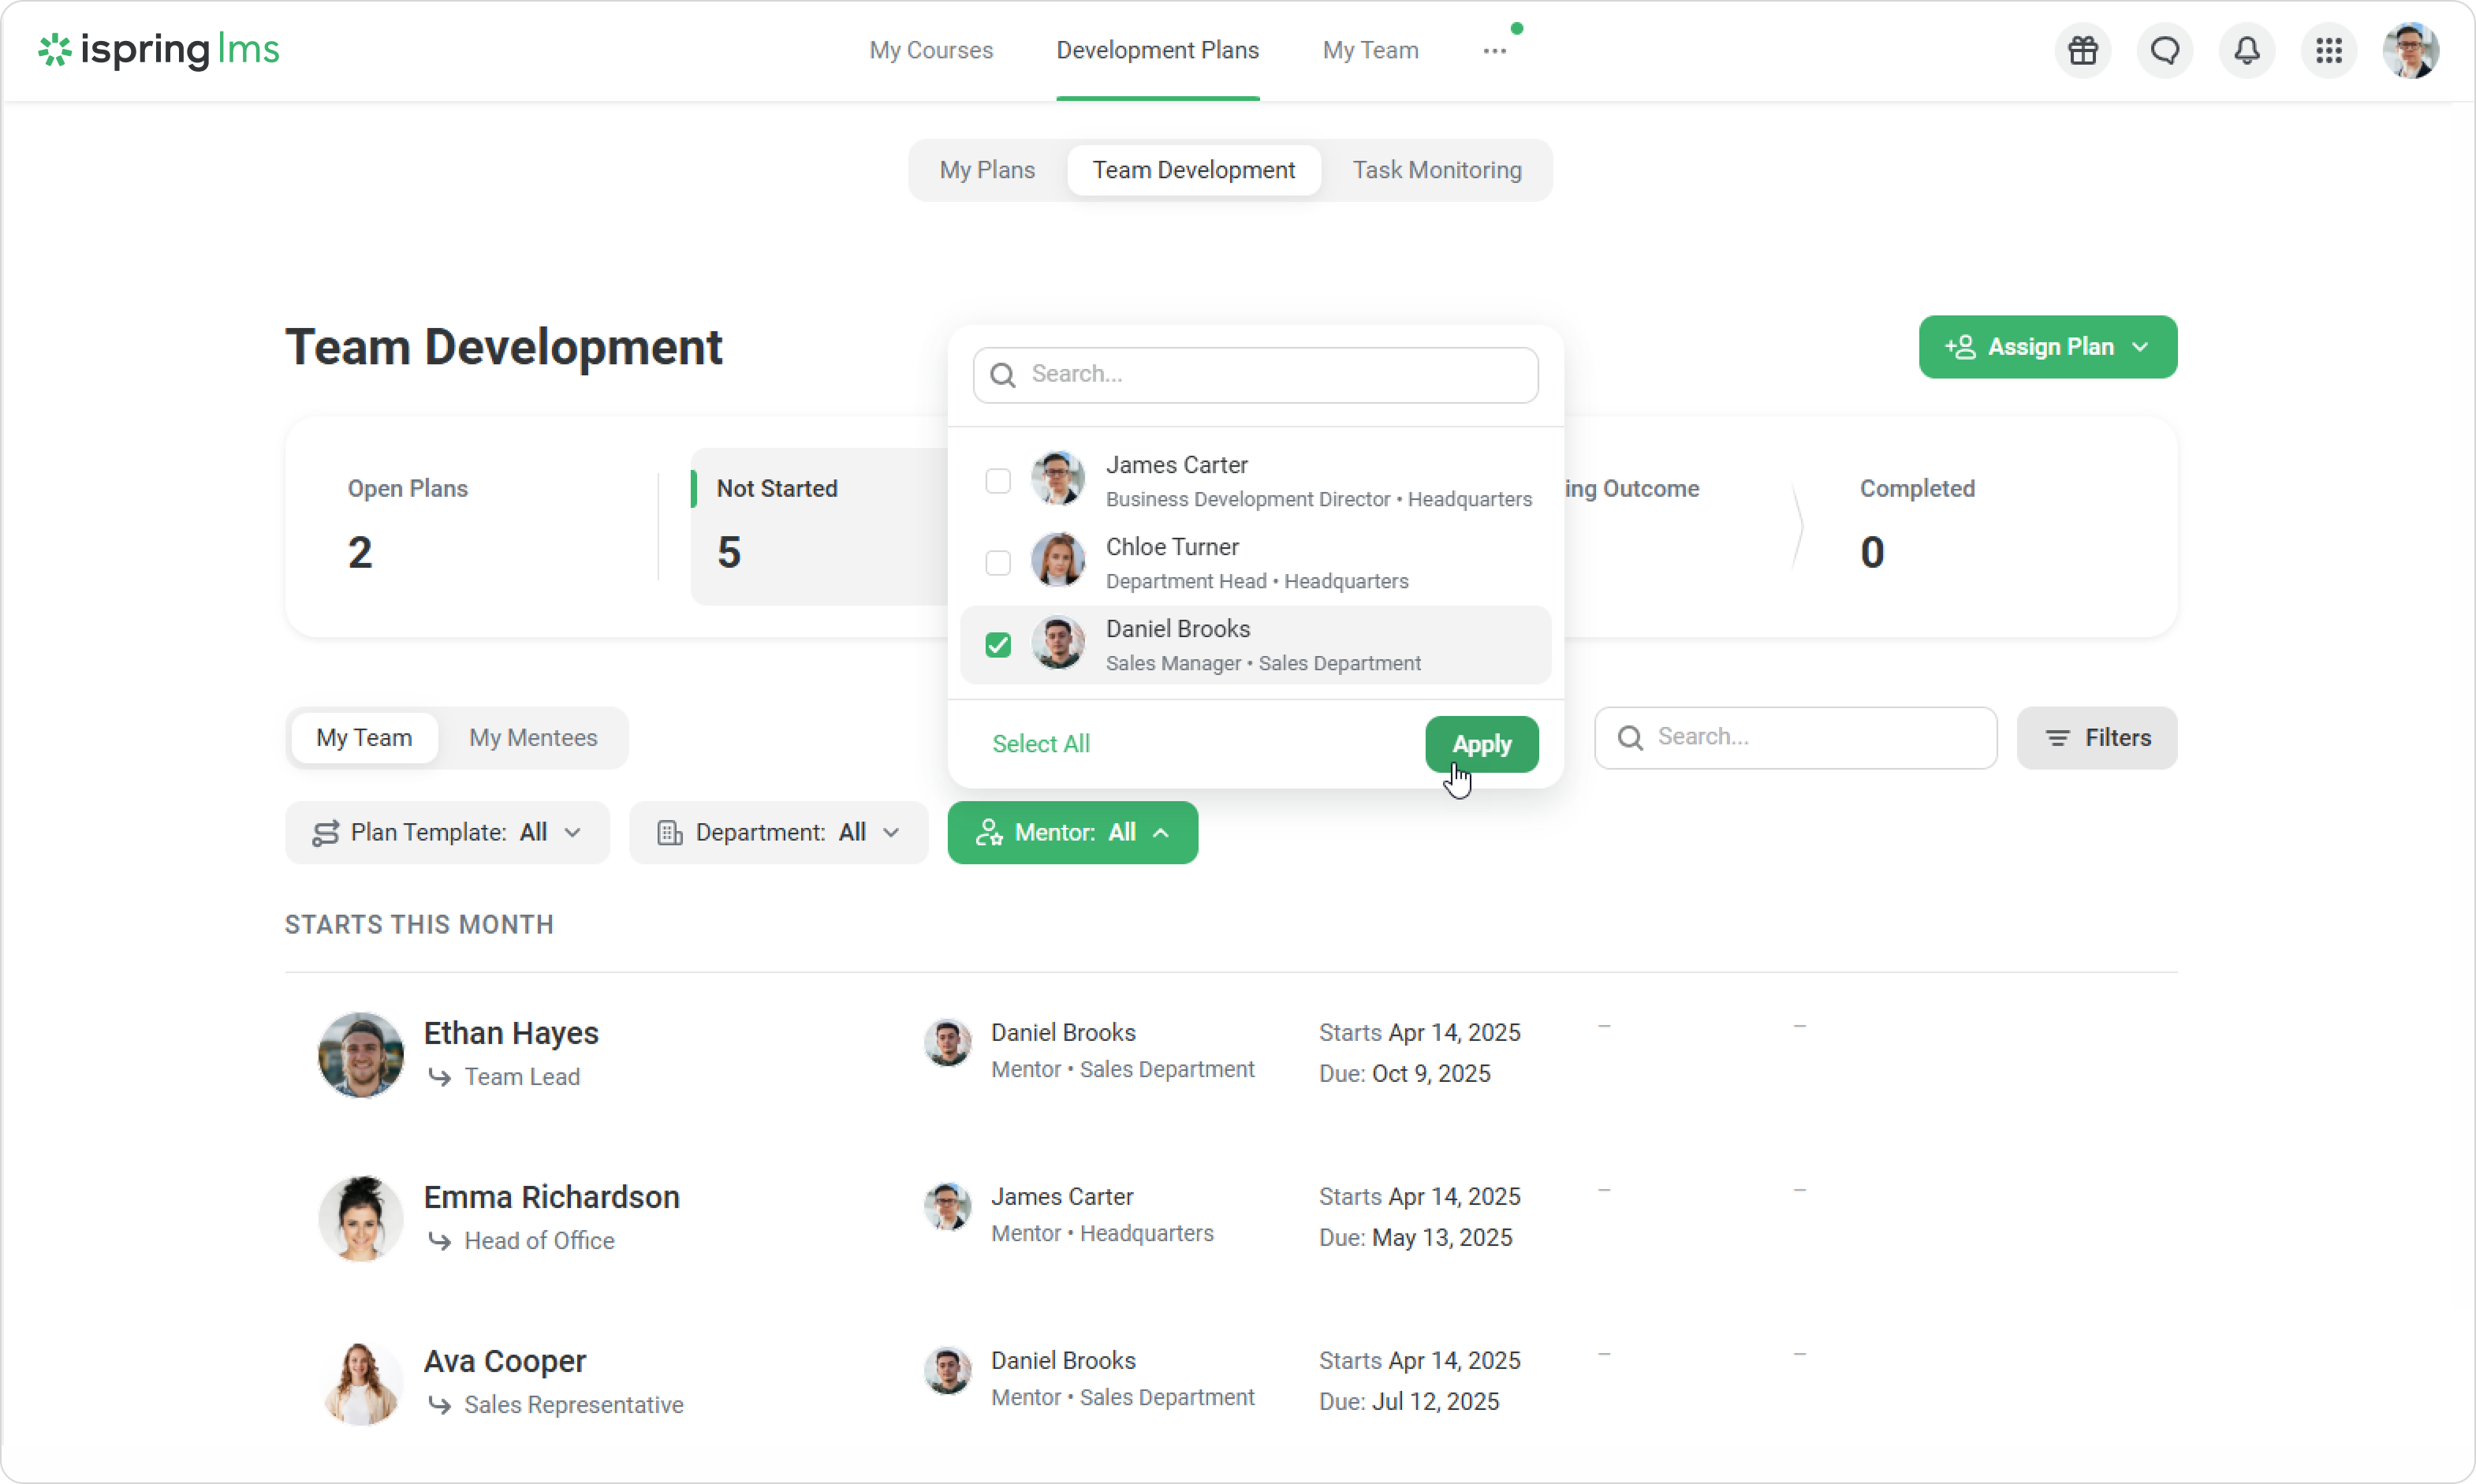Open the chat messages icon
Image resolution: width=2476 pixels, height=1484 pixels.
[2165, 50]
